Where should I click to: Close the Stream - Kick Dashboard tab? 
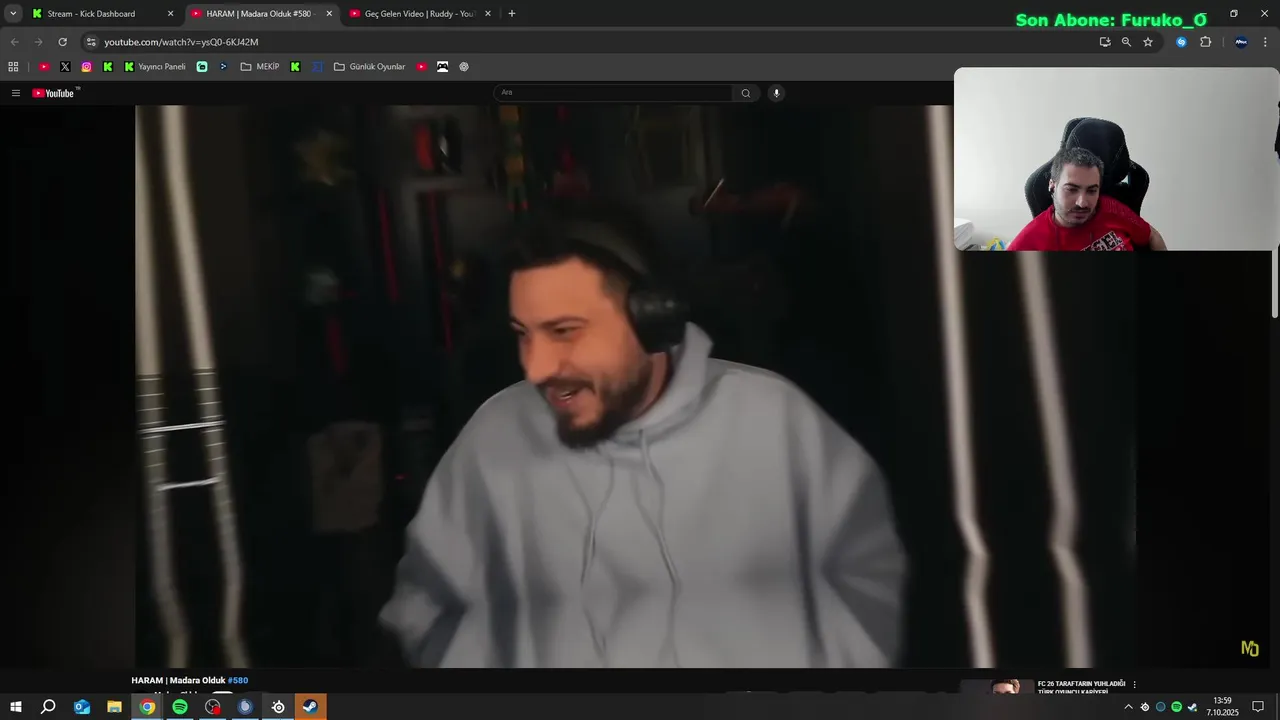[170, 14]
